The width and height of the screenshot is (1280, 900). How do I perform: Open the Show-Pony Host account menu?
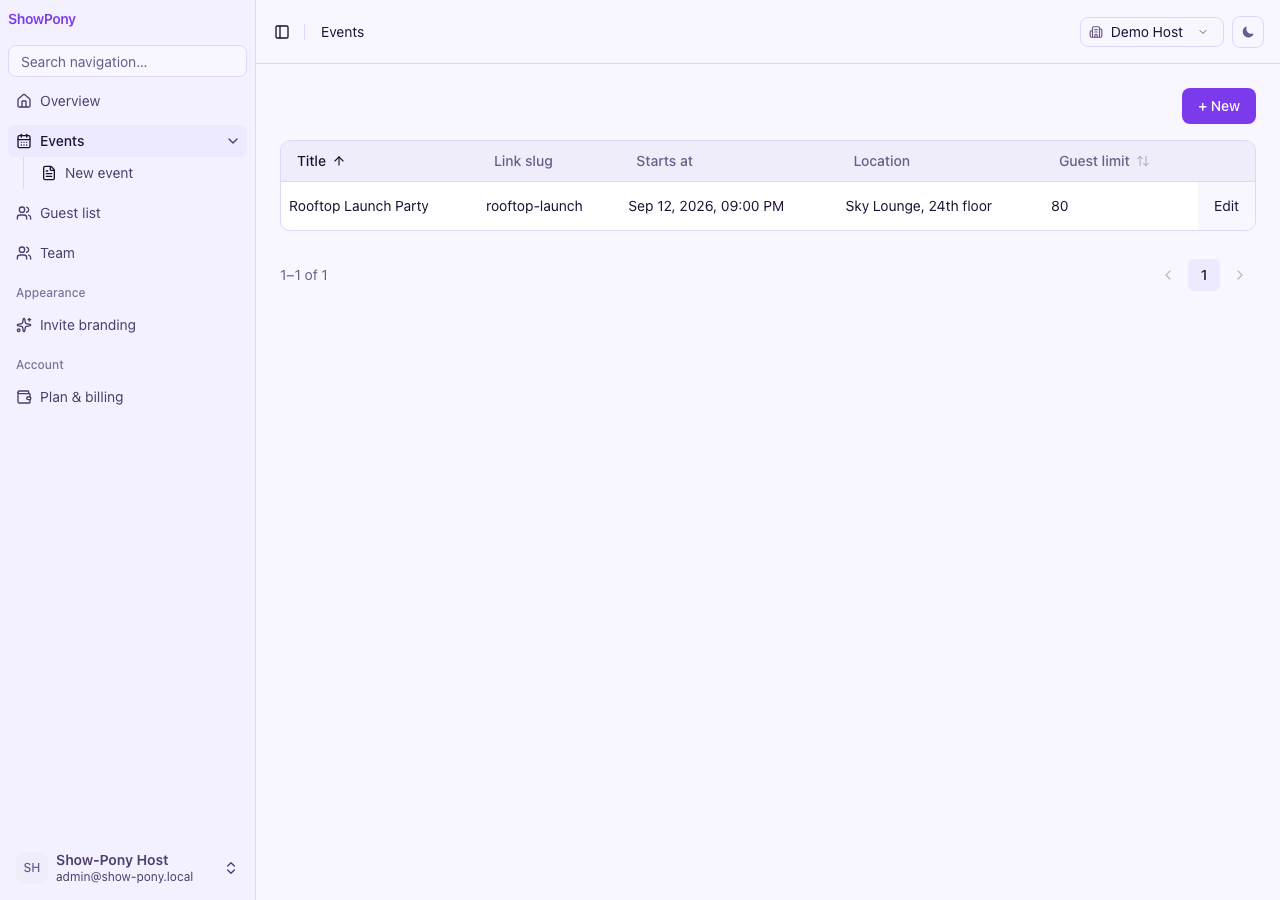[127, 868]
